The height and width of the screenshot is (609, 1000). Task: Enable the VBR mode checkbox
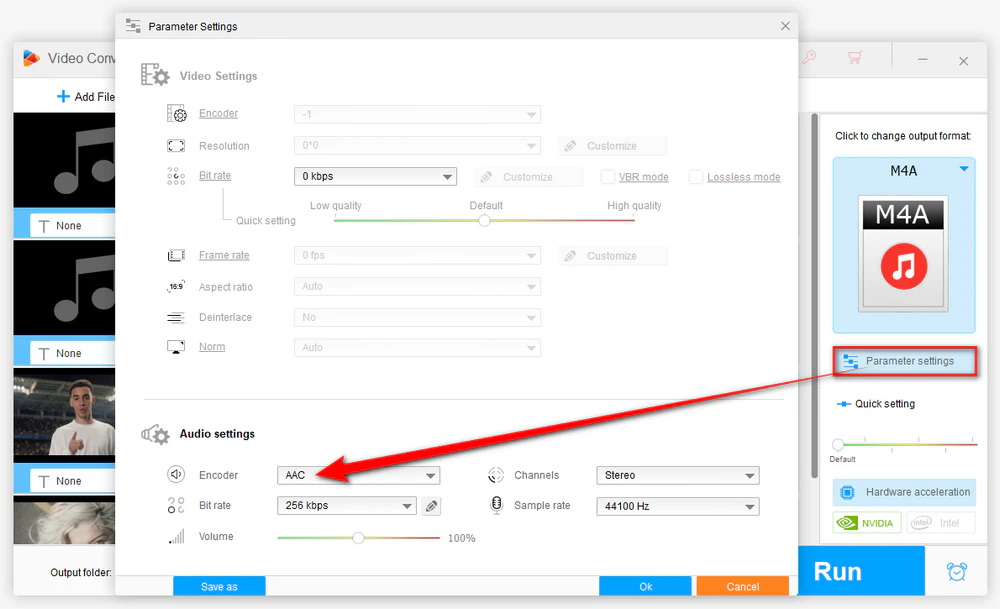point(608,177)
